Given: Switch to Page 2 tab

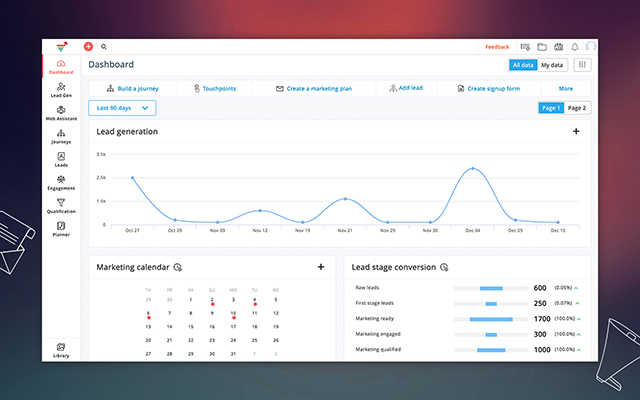Looking at the screenshot, I should tap(577, 108).
